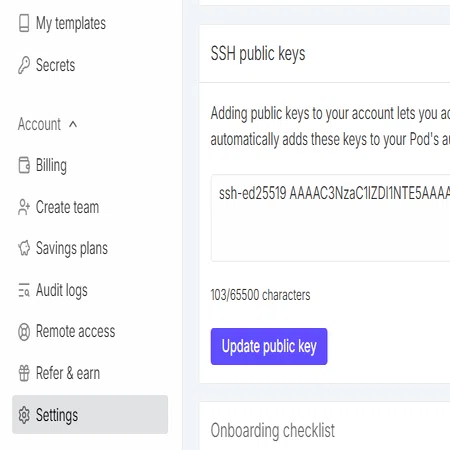Click the Secrets key icon
This screenshot has width=450, height=450.
(24, 65)
